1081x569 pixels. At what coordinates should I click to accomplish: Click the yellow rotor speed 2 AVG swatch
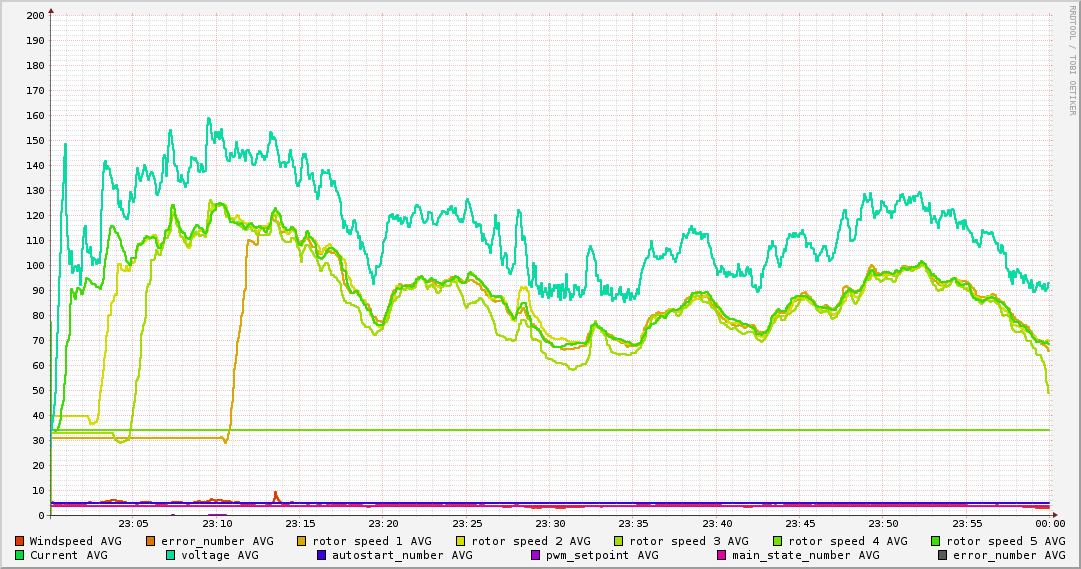tap(461, 541)
